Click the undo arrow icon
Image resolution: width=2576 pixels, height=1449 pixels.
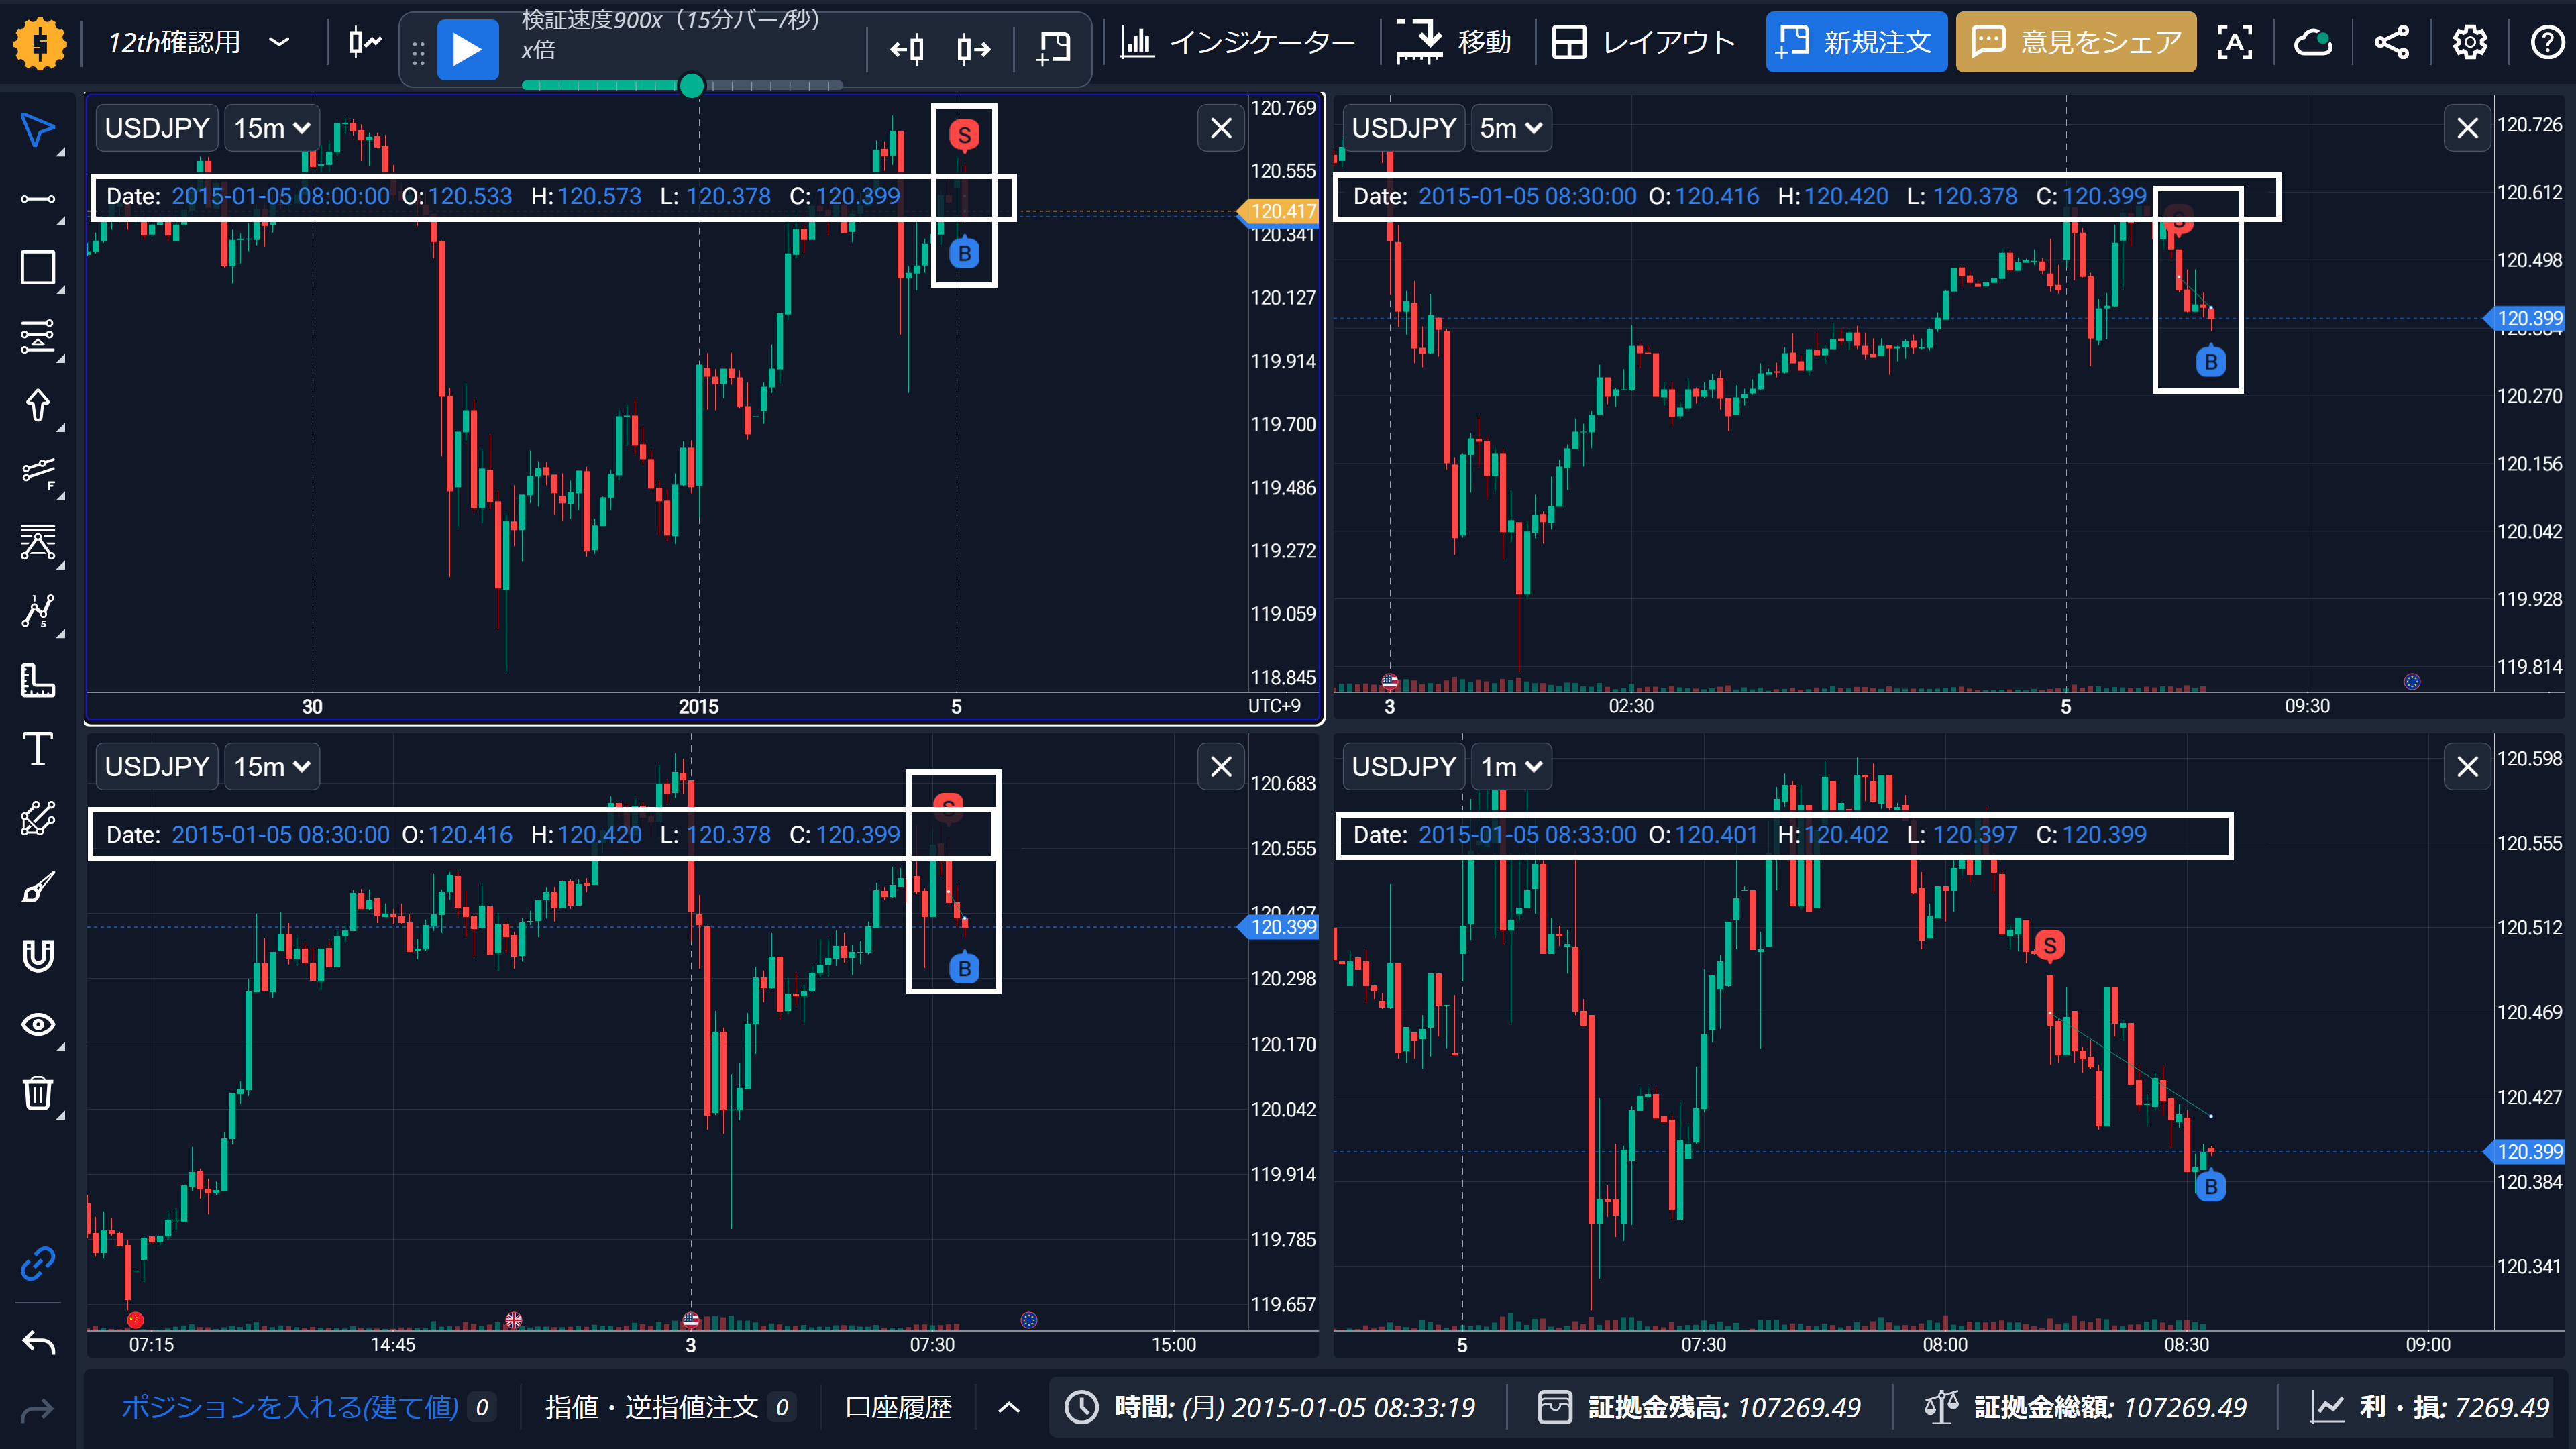(x=38, y=1342)
